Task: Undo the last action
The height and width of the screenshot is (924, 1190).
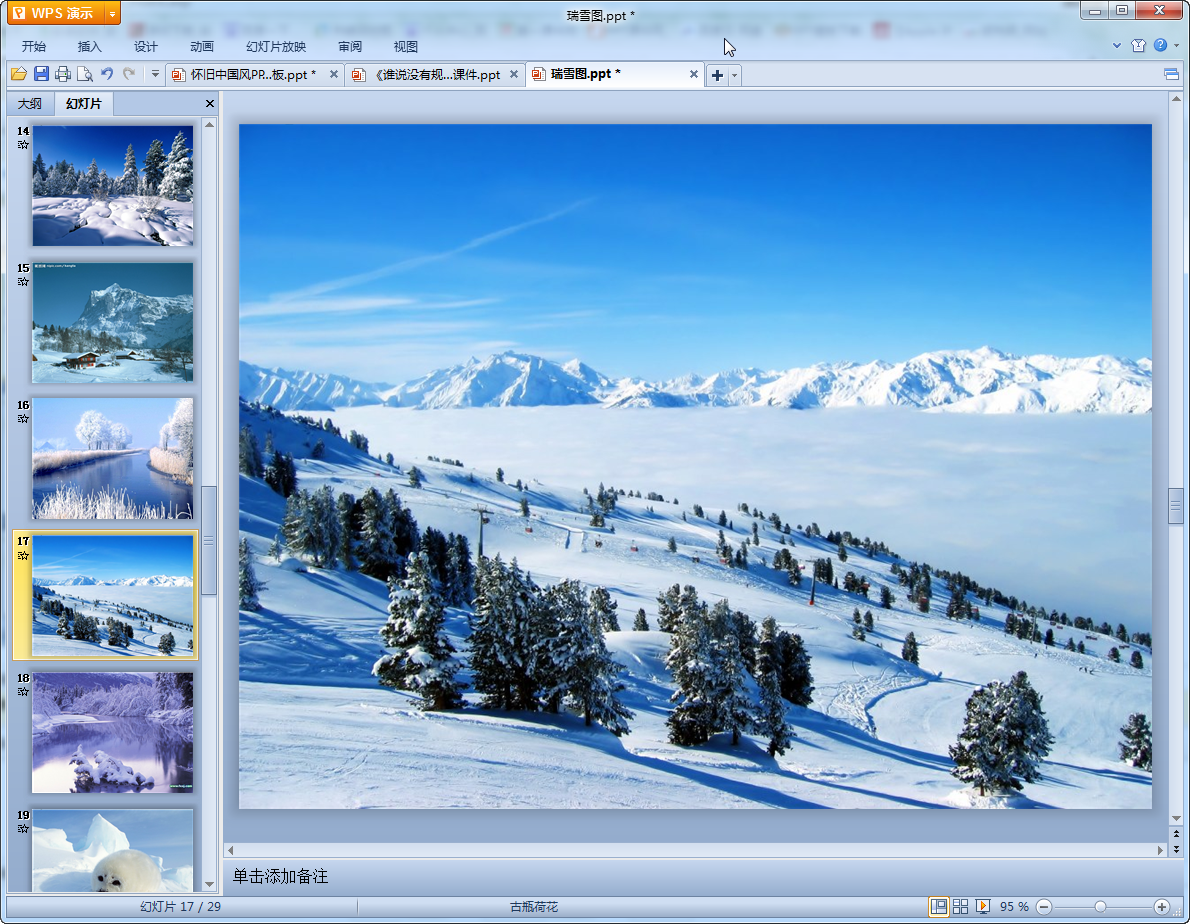Action: coord(107,74)
